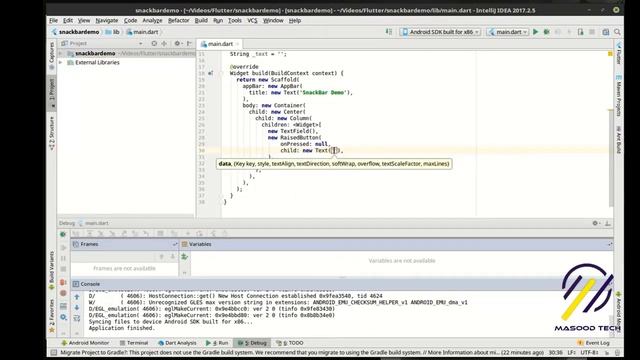Image resolution: width=640 pixels, height=360 pixels.
Task: Open main.dart run configuration dropdown
Action: tap(508, 32)
